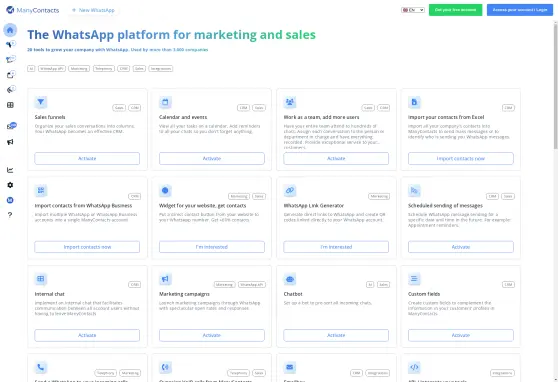Click the Custom fields lines icon
This screenshot has height=382, width=558.
(414, 279)
